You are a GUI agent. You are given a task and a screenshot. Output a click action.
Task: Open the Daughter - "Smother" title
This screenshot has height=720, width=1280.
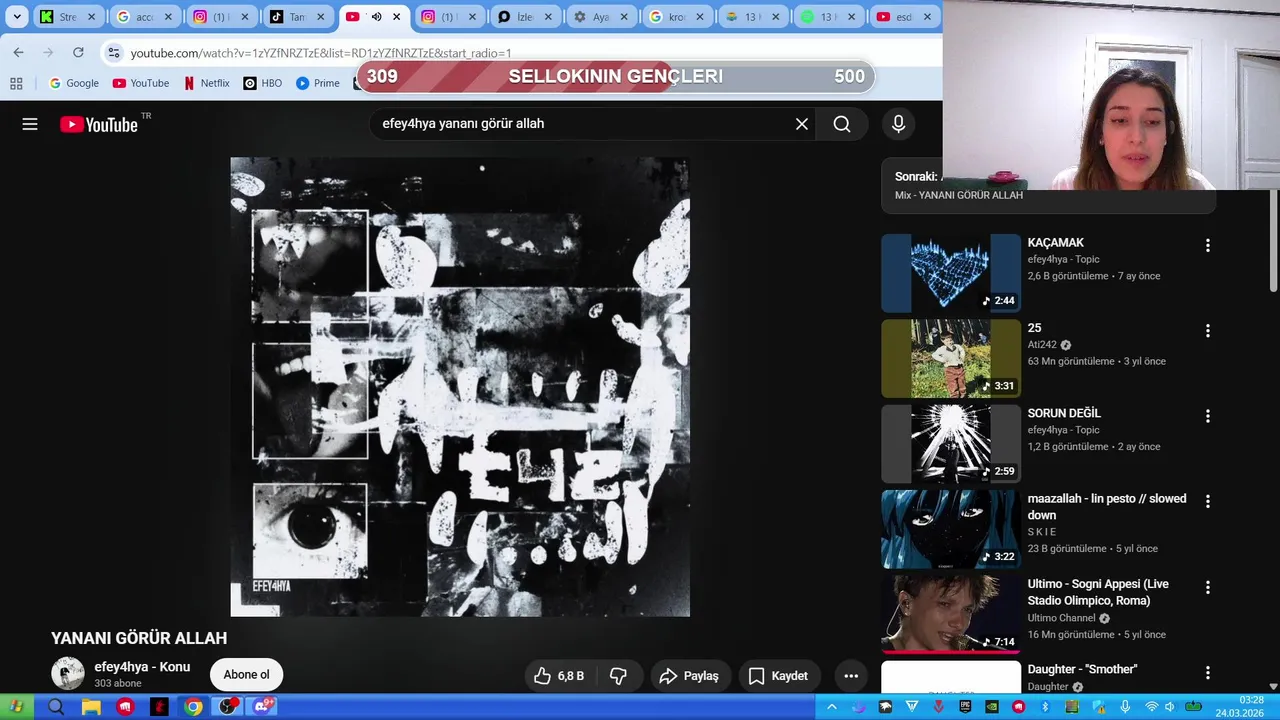tap(1082, 669)
